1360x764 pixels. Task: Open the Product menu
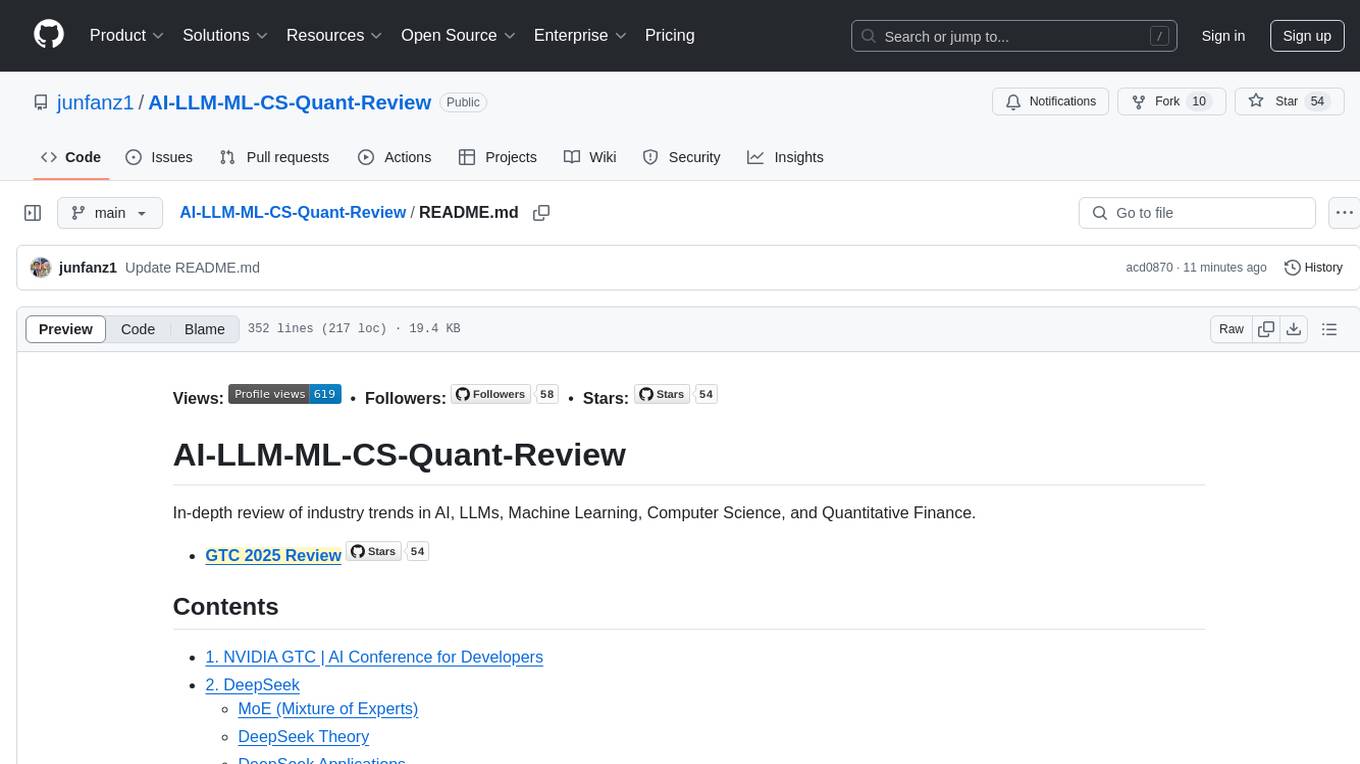127,35
